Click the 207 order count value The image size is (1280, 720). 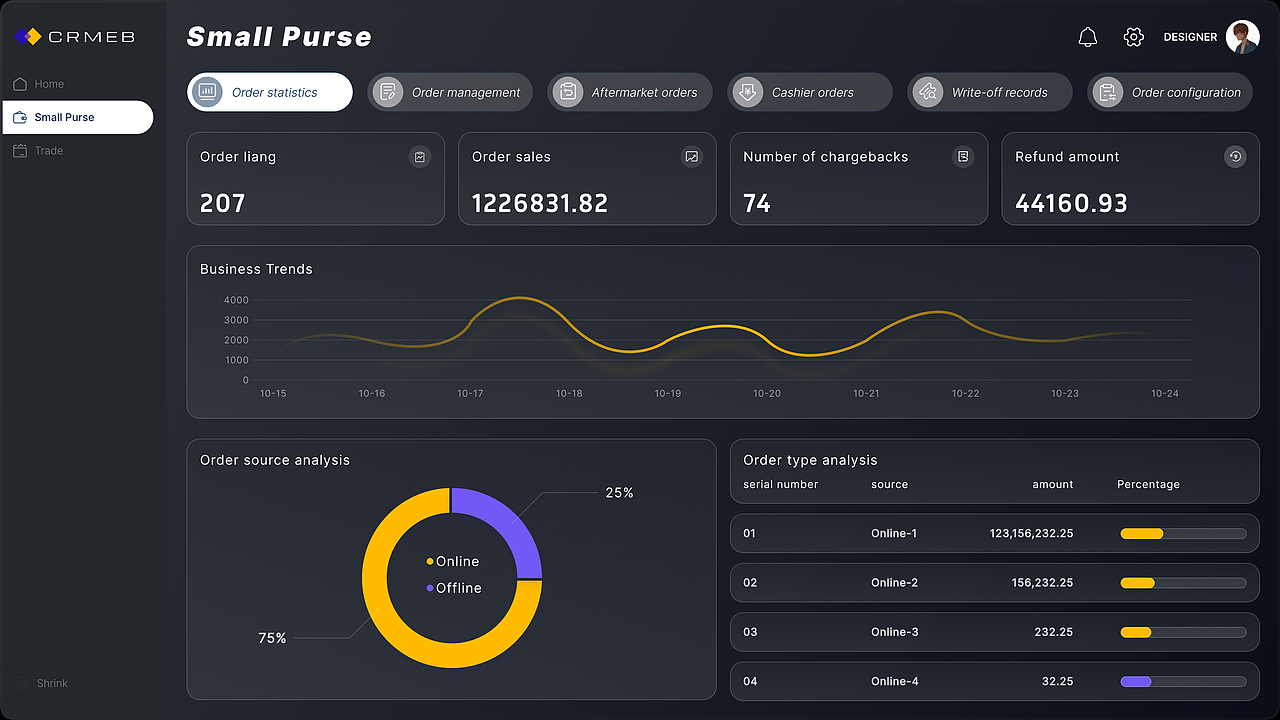pos(222,204)
